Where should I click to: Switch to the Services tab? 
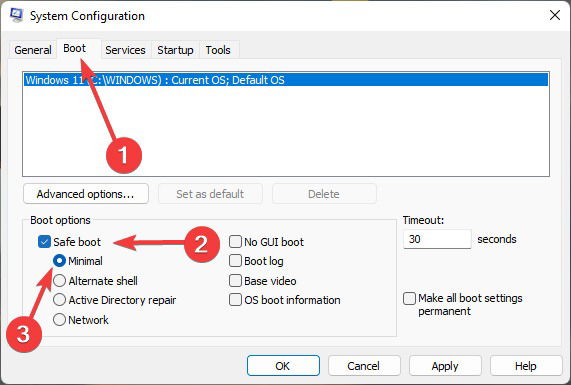(125, 50)
